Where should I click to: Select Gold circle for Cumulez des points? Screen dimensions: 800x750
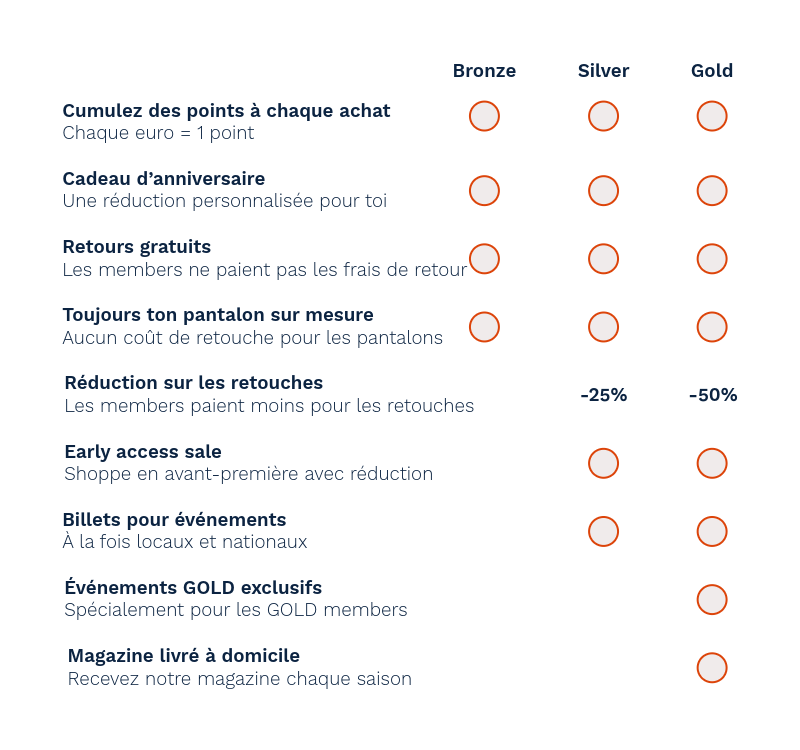[x=712, y=116]
